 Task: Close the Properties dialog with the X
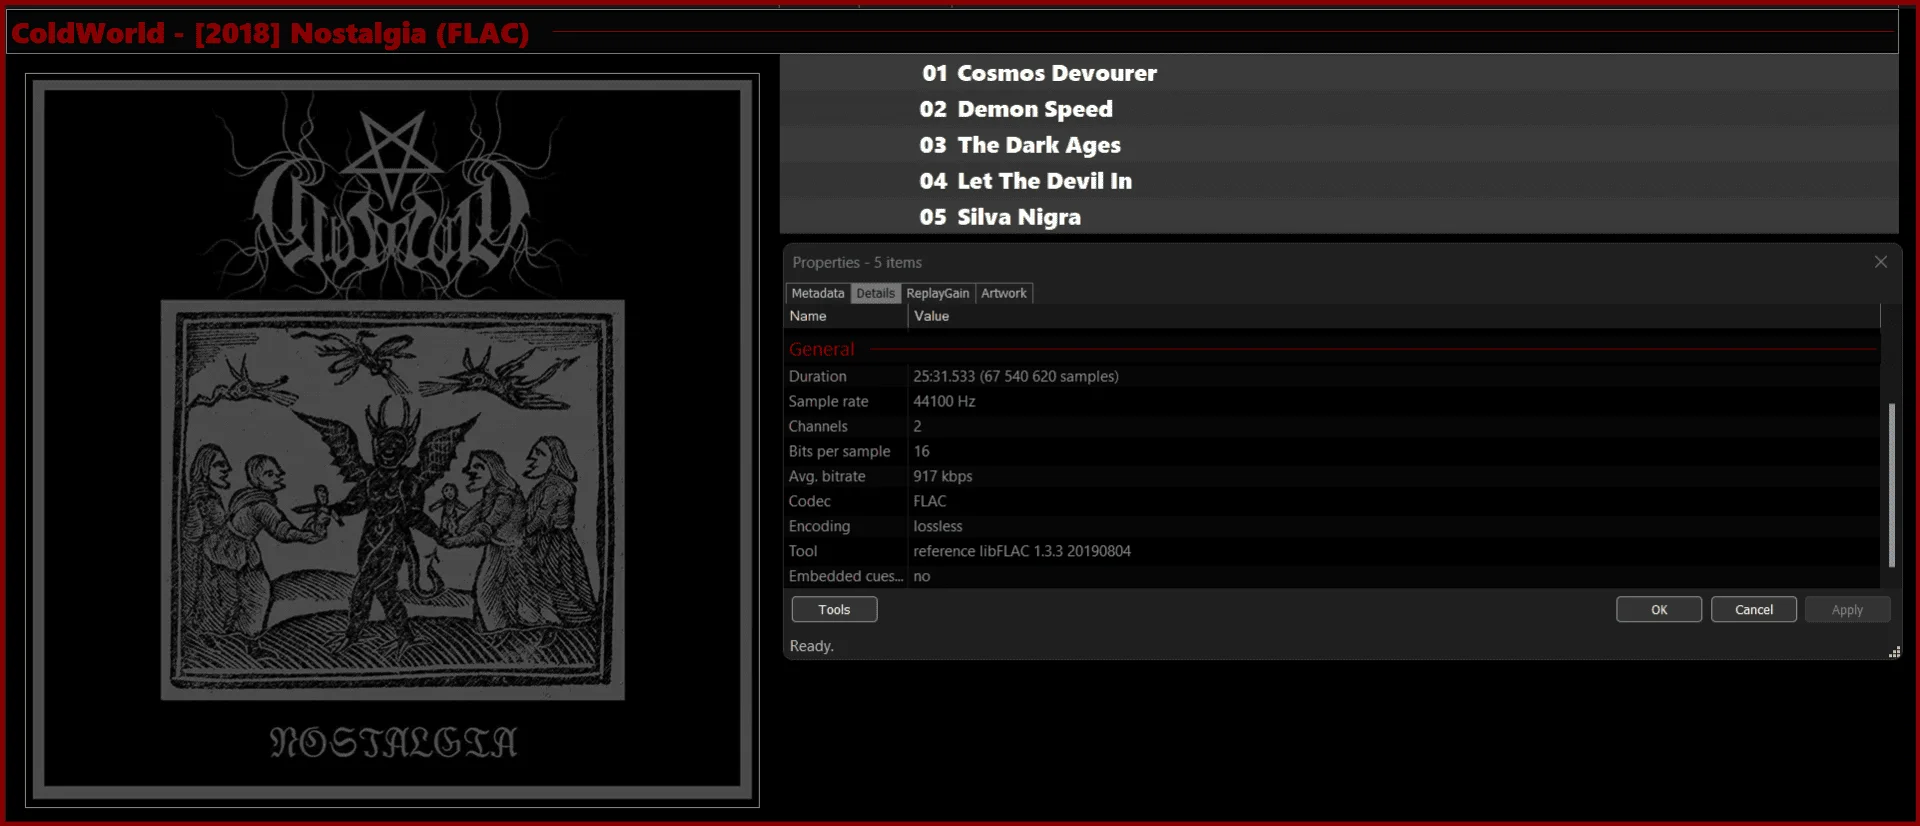pos(1880,262)
